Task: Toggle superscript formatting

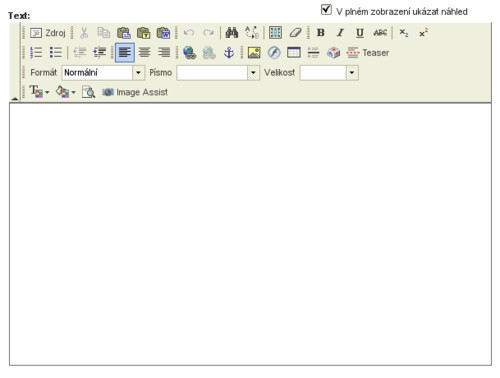Action: tap(423, 33)
